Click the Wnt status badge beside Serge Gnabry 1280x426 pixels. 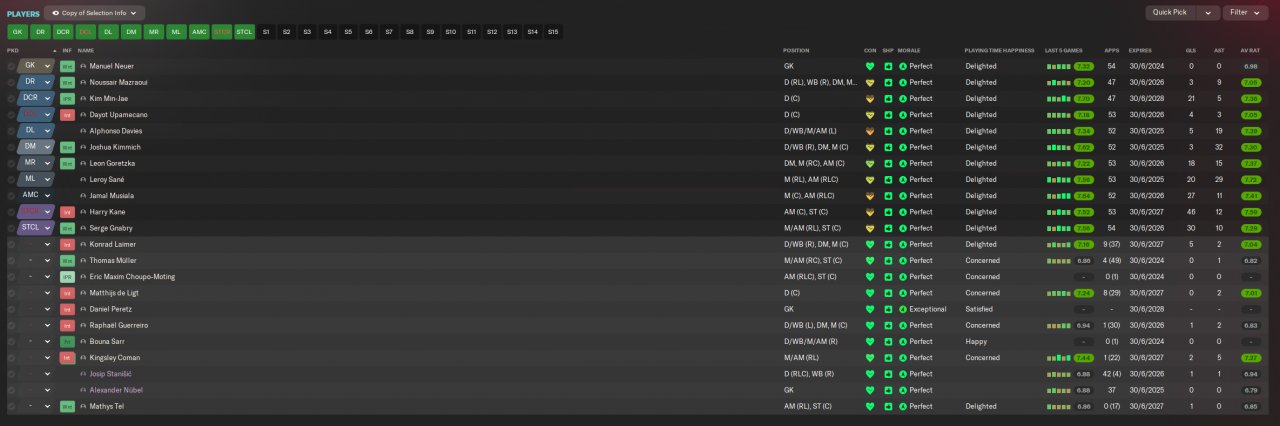tap(67, 228)
